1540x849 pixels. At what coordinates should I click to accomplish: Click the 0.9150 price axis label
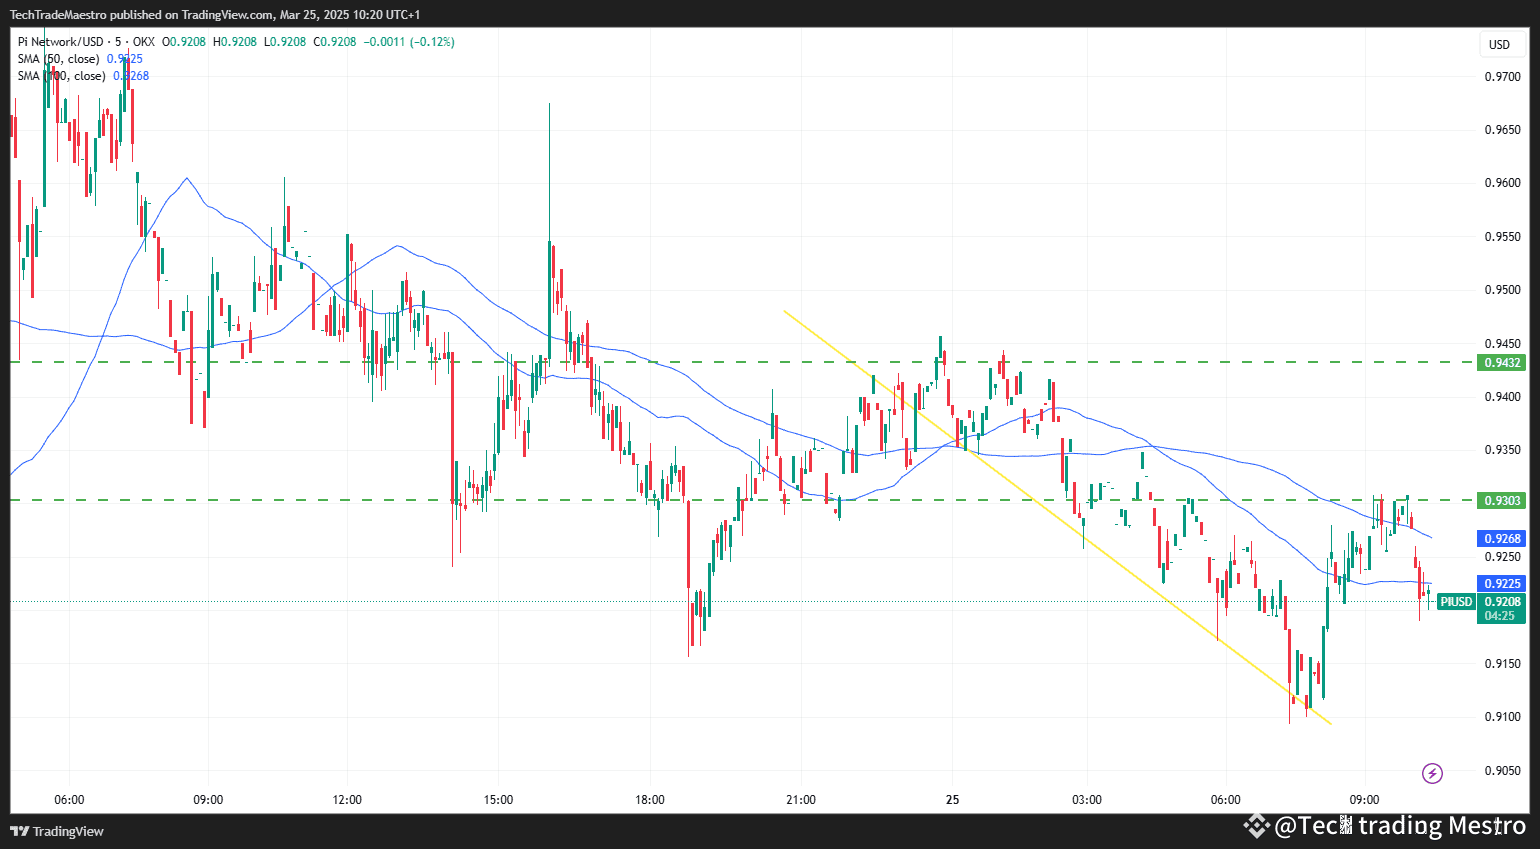(1502, 664)
